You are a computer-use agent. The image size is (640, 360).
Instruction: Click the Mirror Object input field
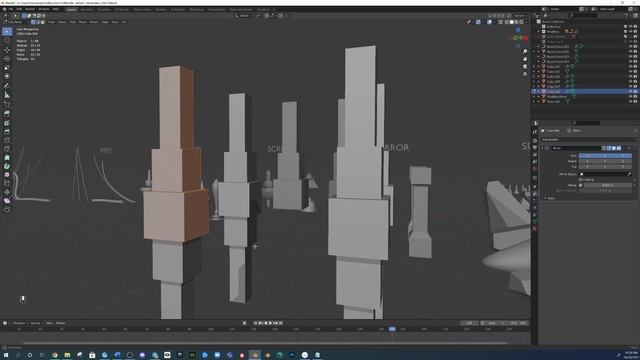605,174
